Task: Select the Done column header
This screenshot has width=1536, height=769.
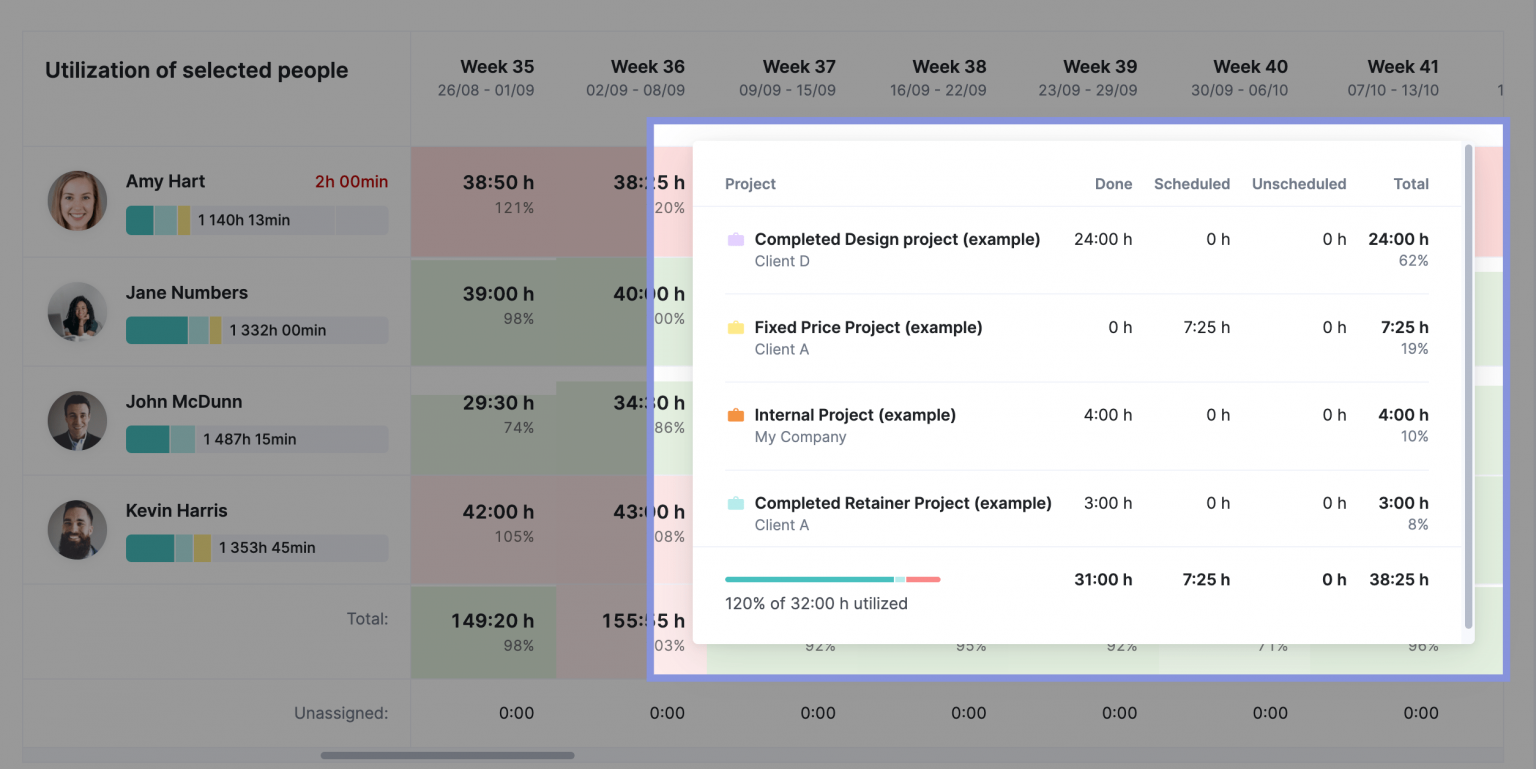Action: [1113, 184]
